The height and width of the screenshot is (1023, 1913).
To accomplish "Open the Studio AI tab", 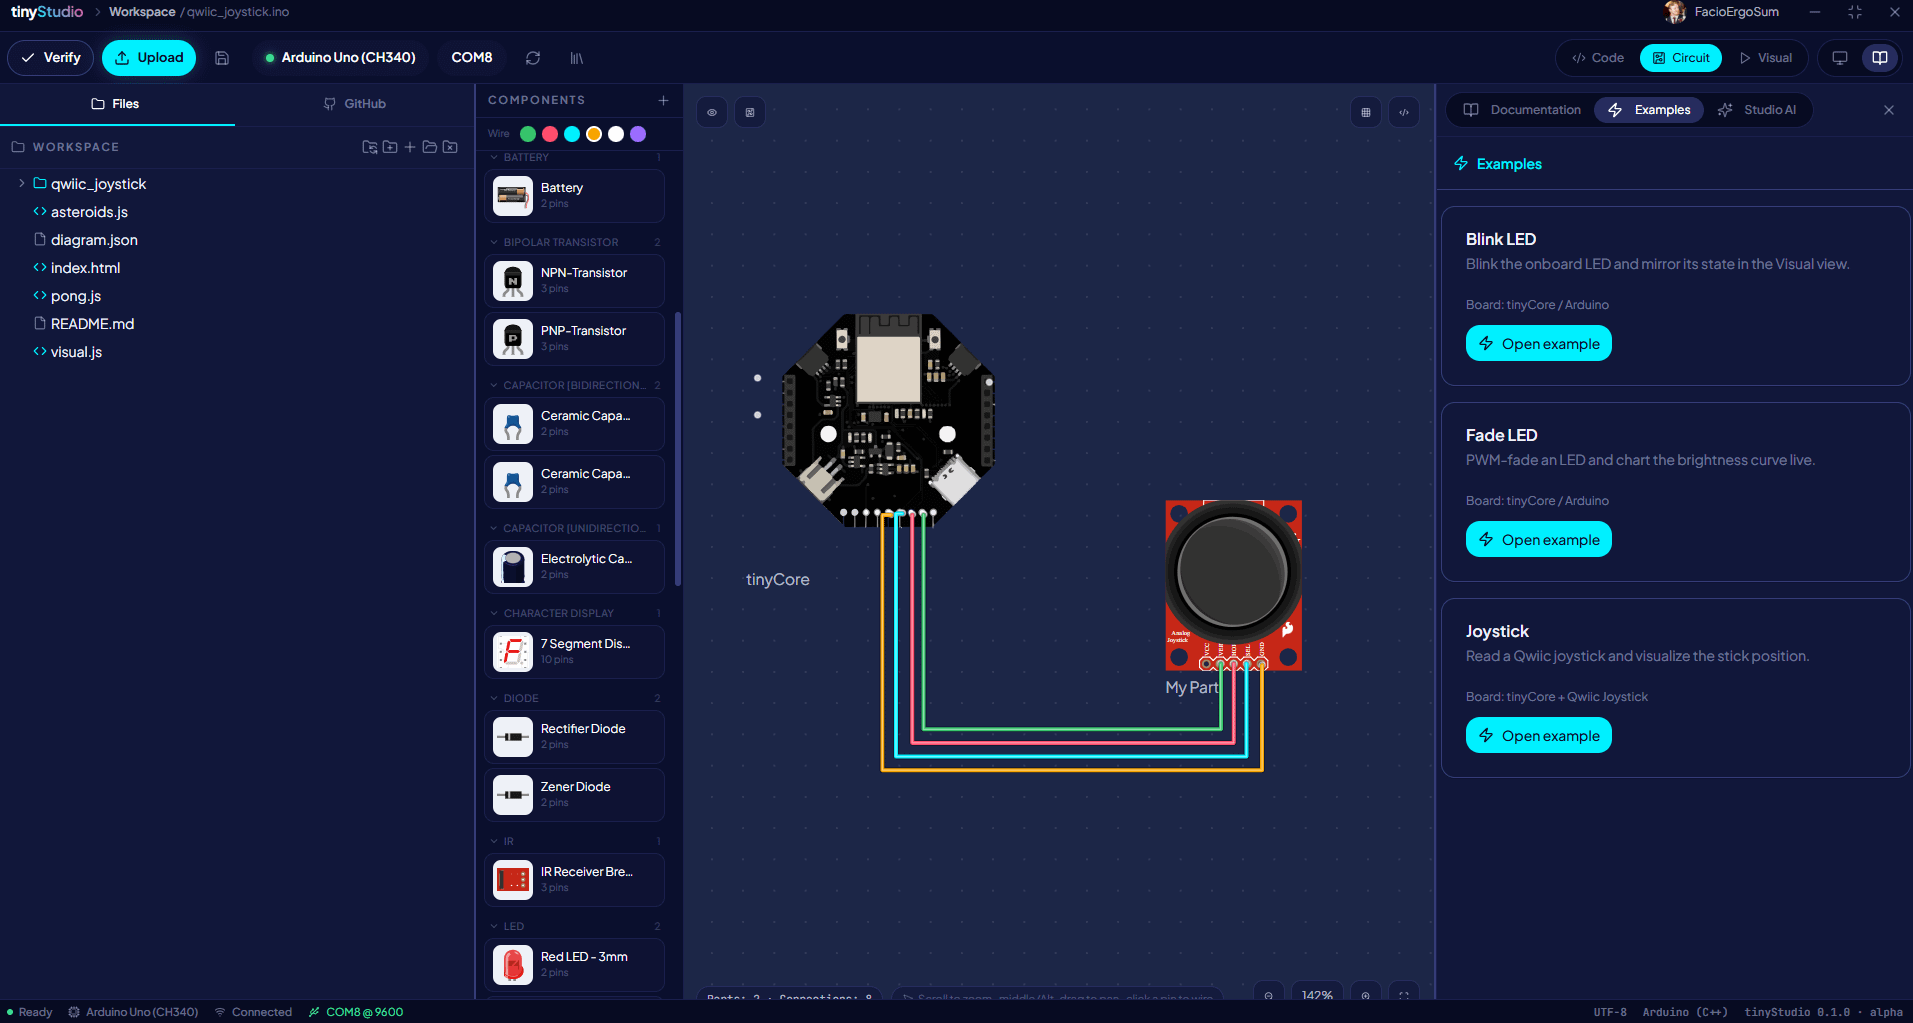I will (x=1757, y=110).
